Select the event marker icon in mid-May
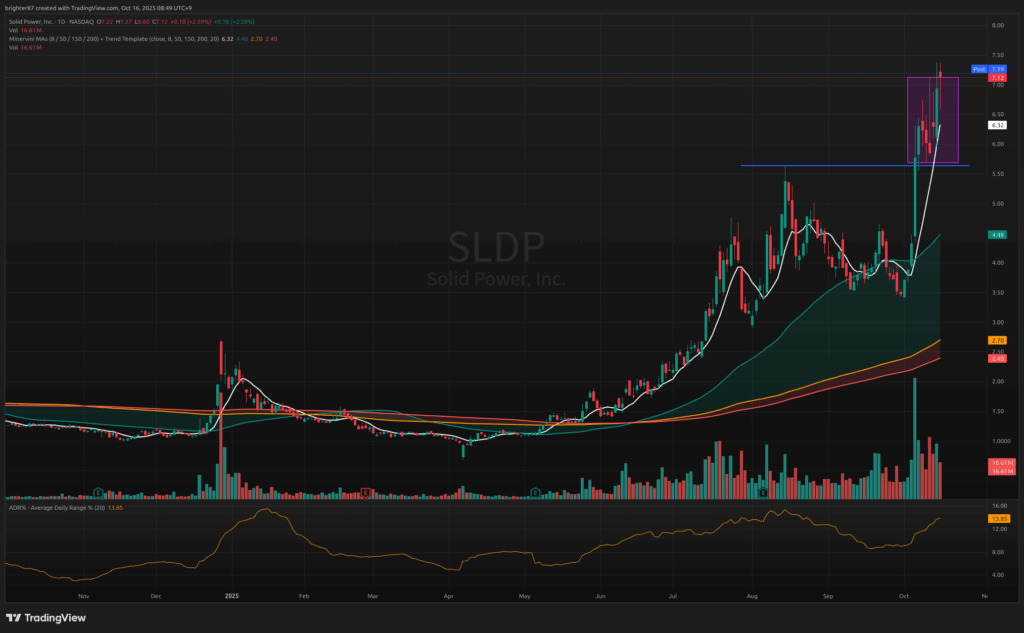 536,491
